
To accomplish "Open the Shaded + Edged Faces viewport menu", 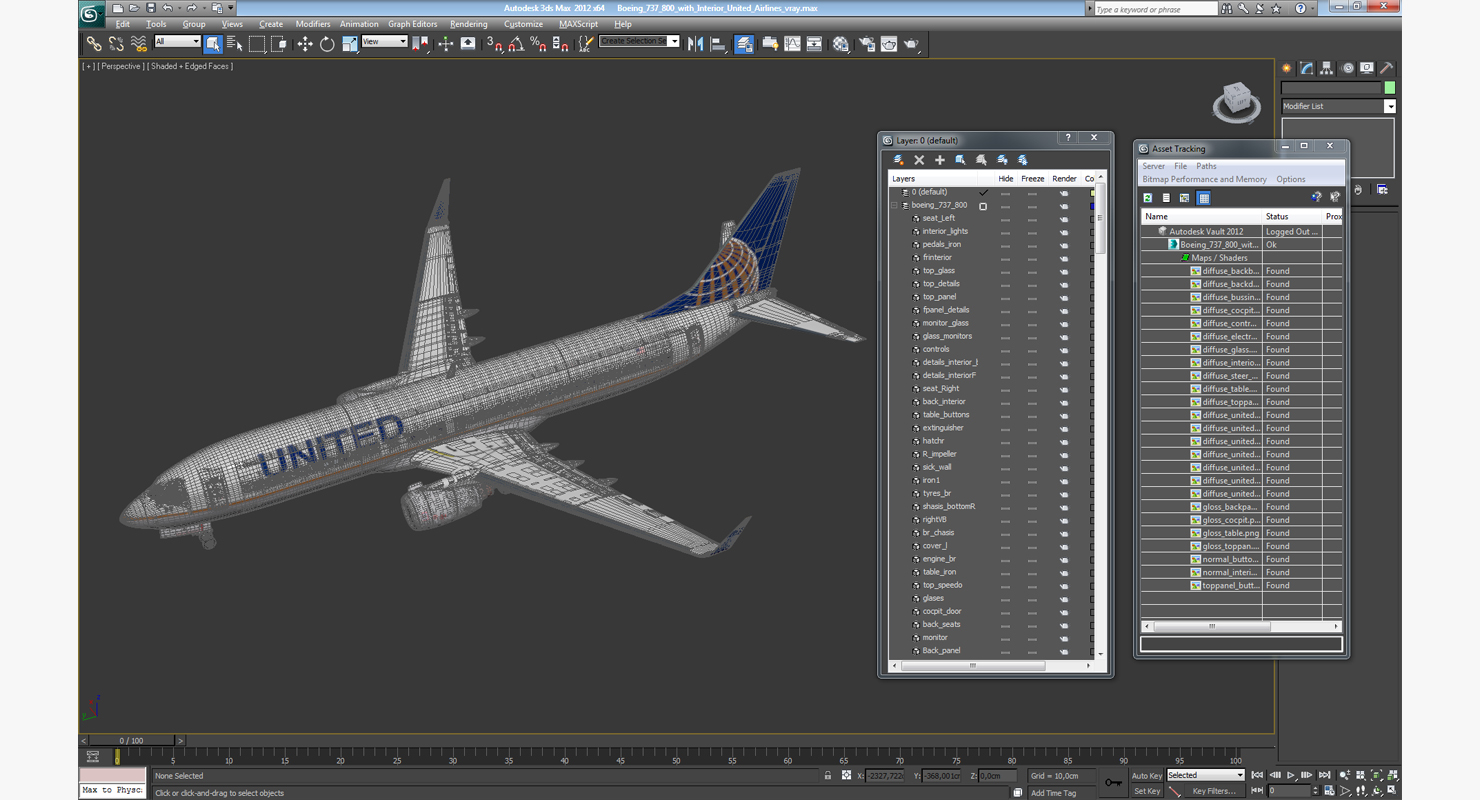I will (190, 66).
